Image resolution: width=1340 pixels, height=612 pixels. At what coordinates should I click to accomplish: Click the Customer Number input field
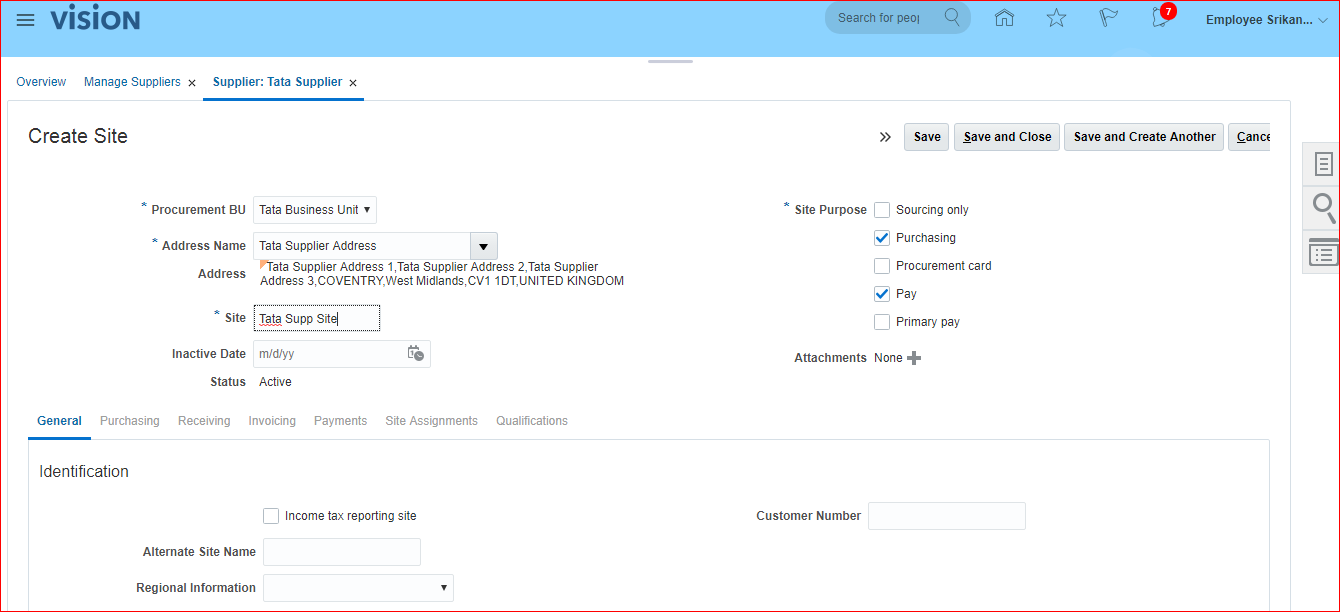pos(946,516)
